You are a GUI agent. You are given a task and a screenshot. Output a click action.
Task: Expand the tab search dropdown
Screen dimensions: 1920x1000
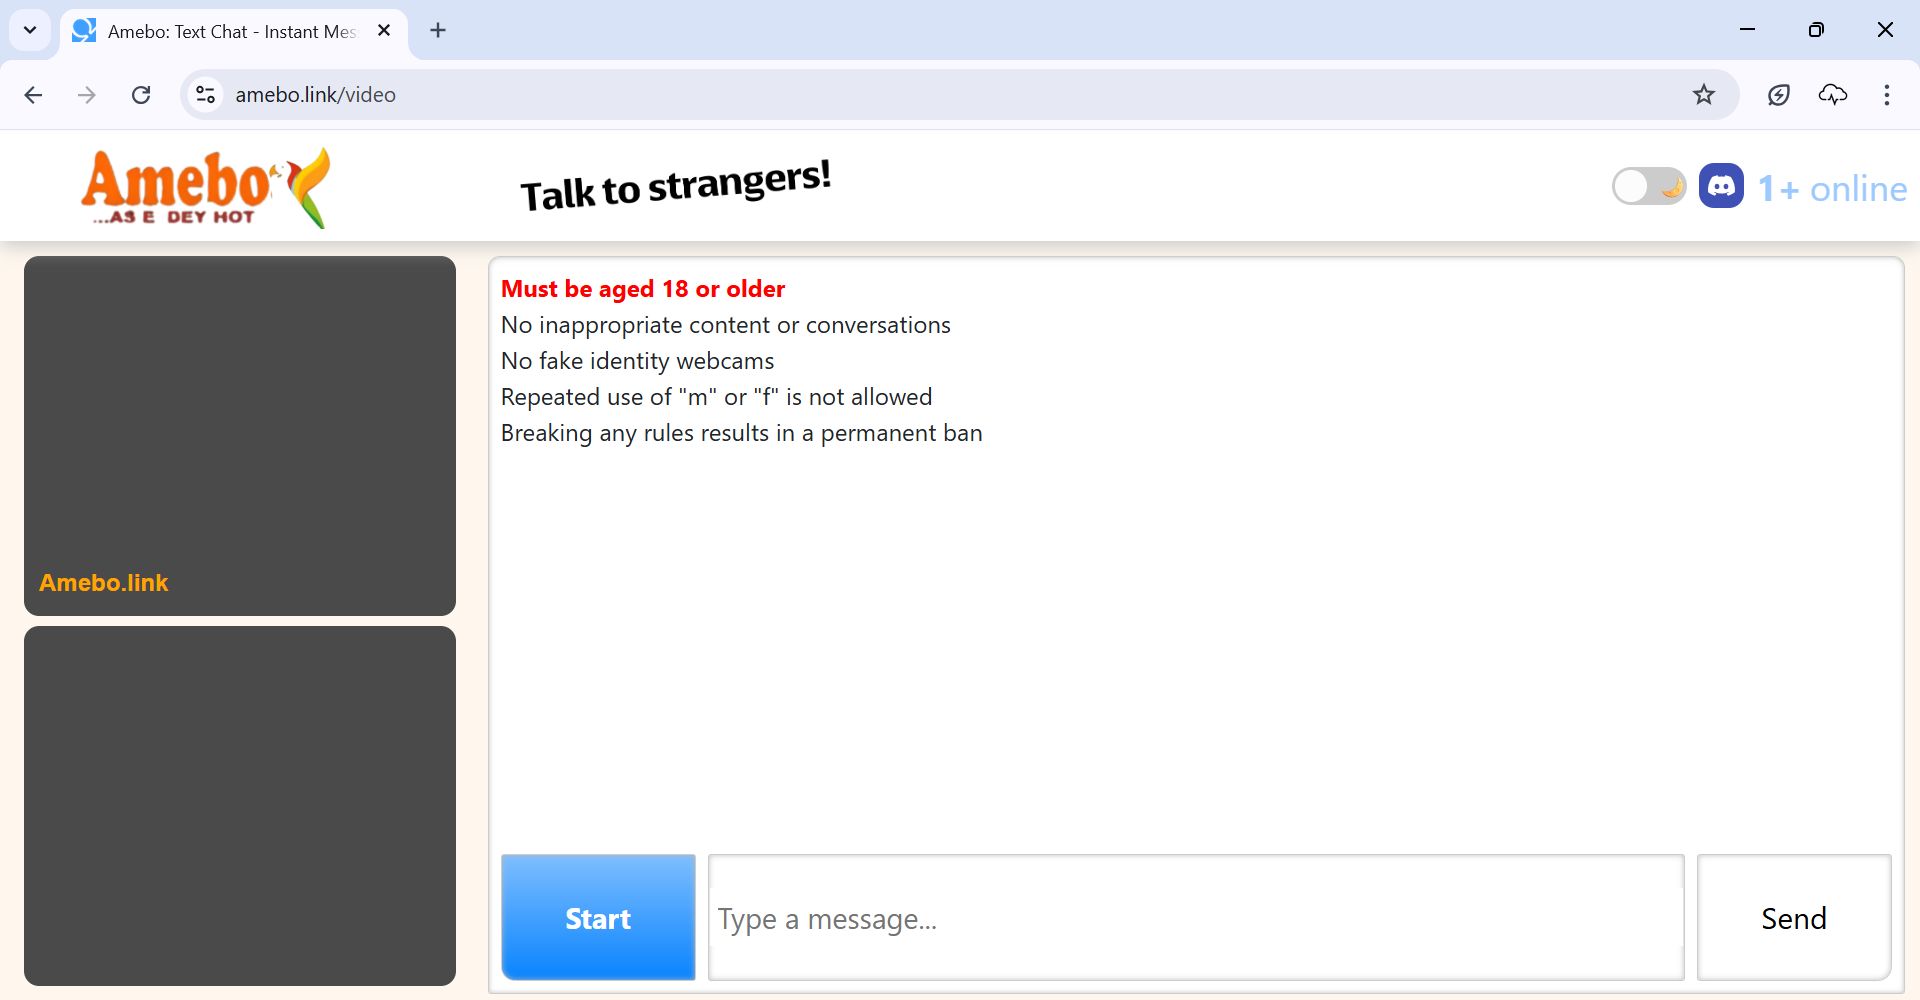point(30,30)
